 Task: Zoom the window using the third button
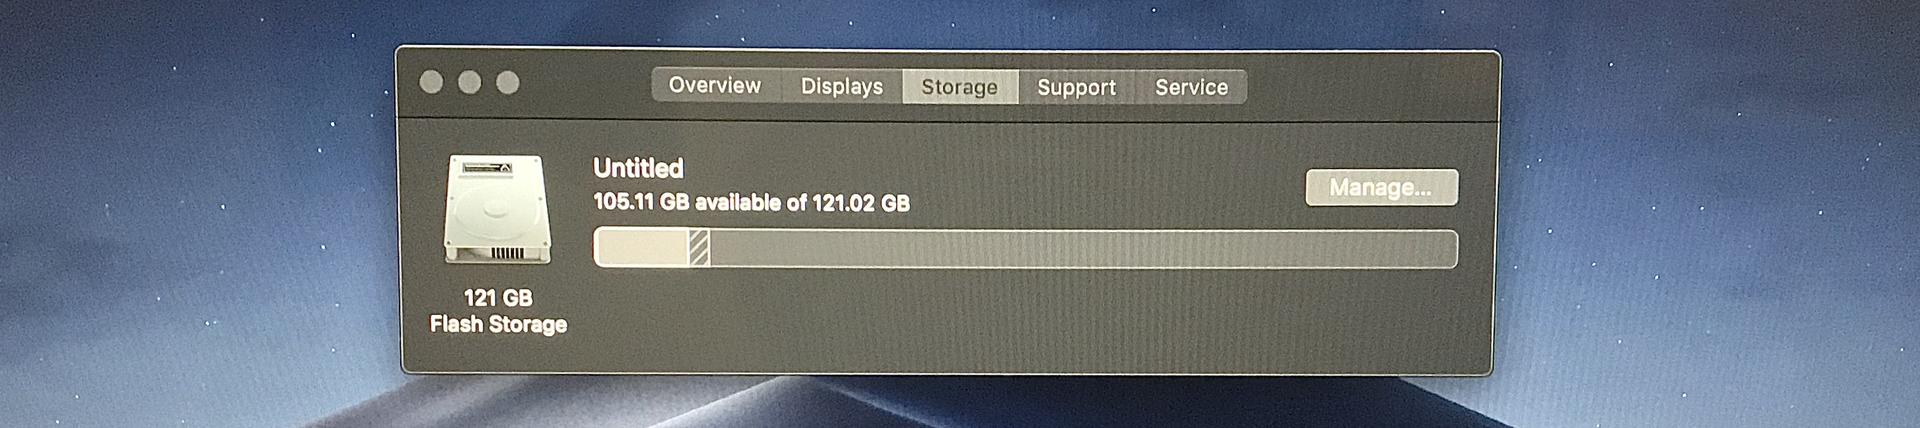click(508, 82)
